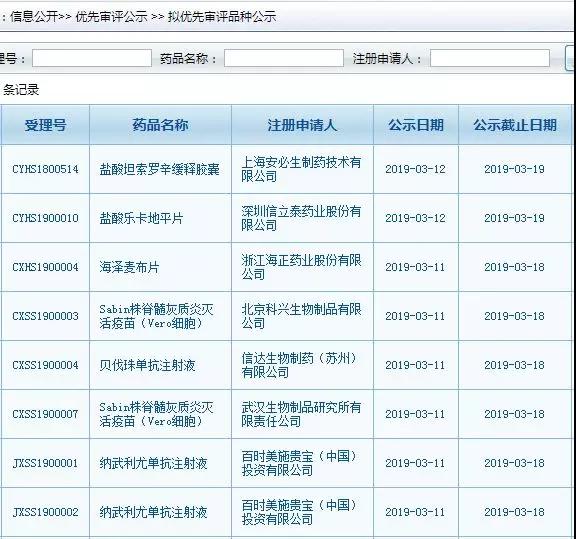Click applicant 信达生物制药（苏州）有限公司
This screenshot has width=576, height=539.
[x=299, y=365]
